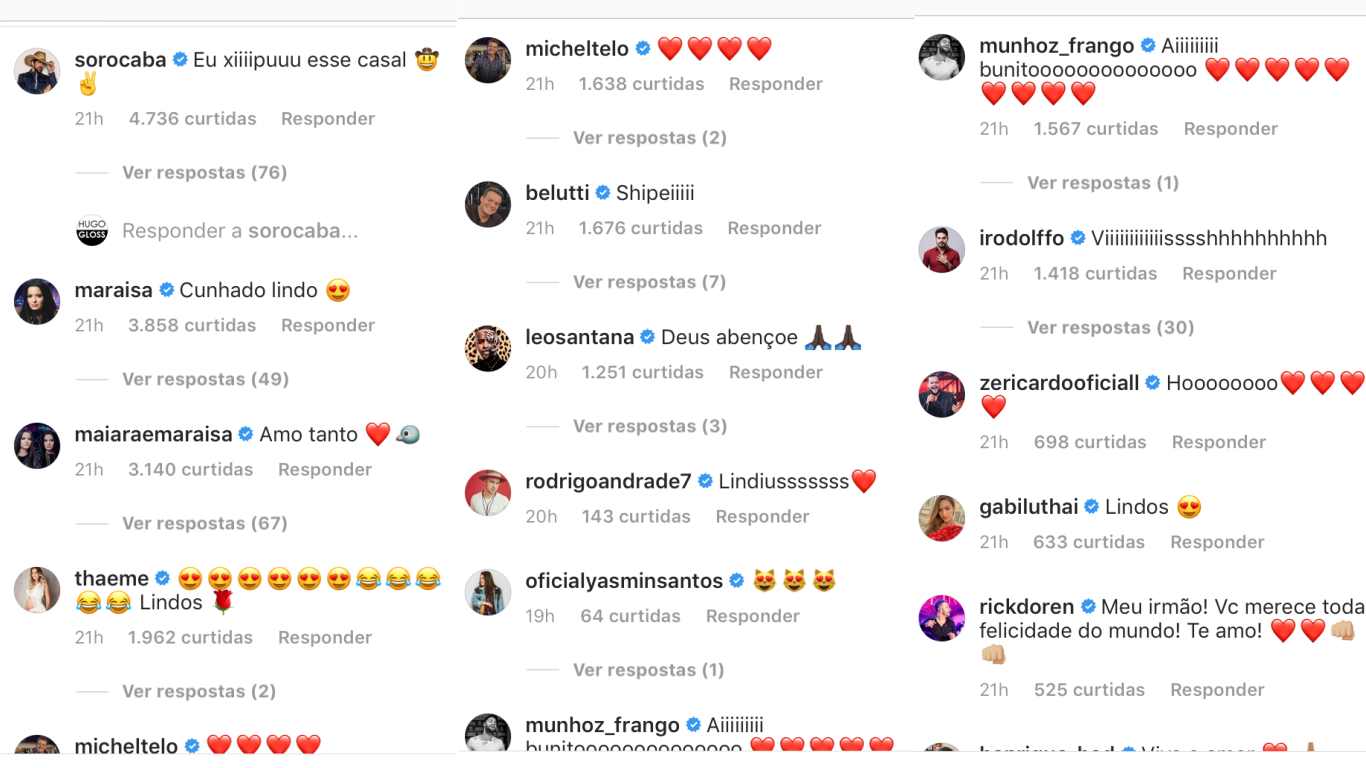Reply to thaeme's comment
This screenshot has width=1366, height=768.
tap(325, 637)
